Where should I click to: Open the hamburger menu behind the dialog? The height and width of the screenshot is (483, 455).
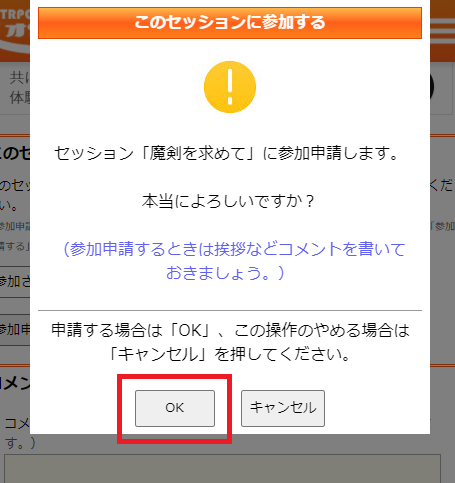point(442,29)
